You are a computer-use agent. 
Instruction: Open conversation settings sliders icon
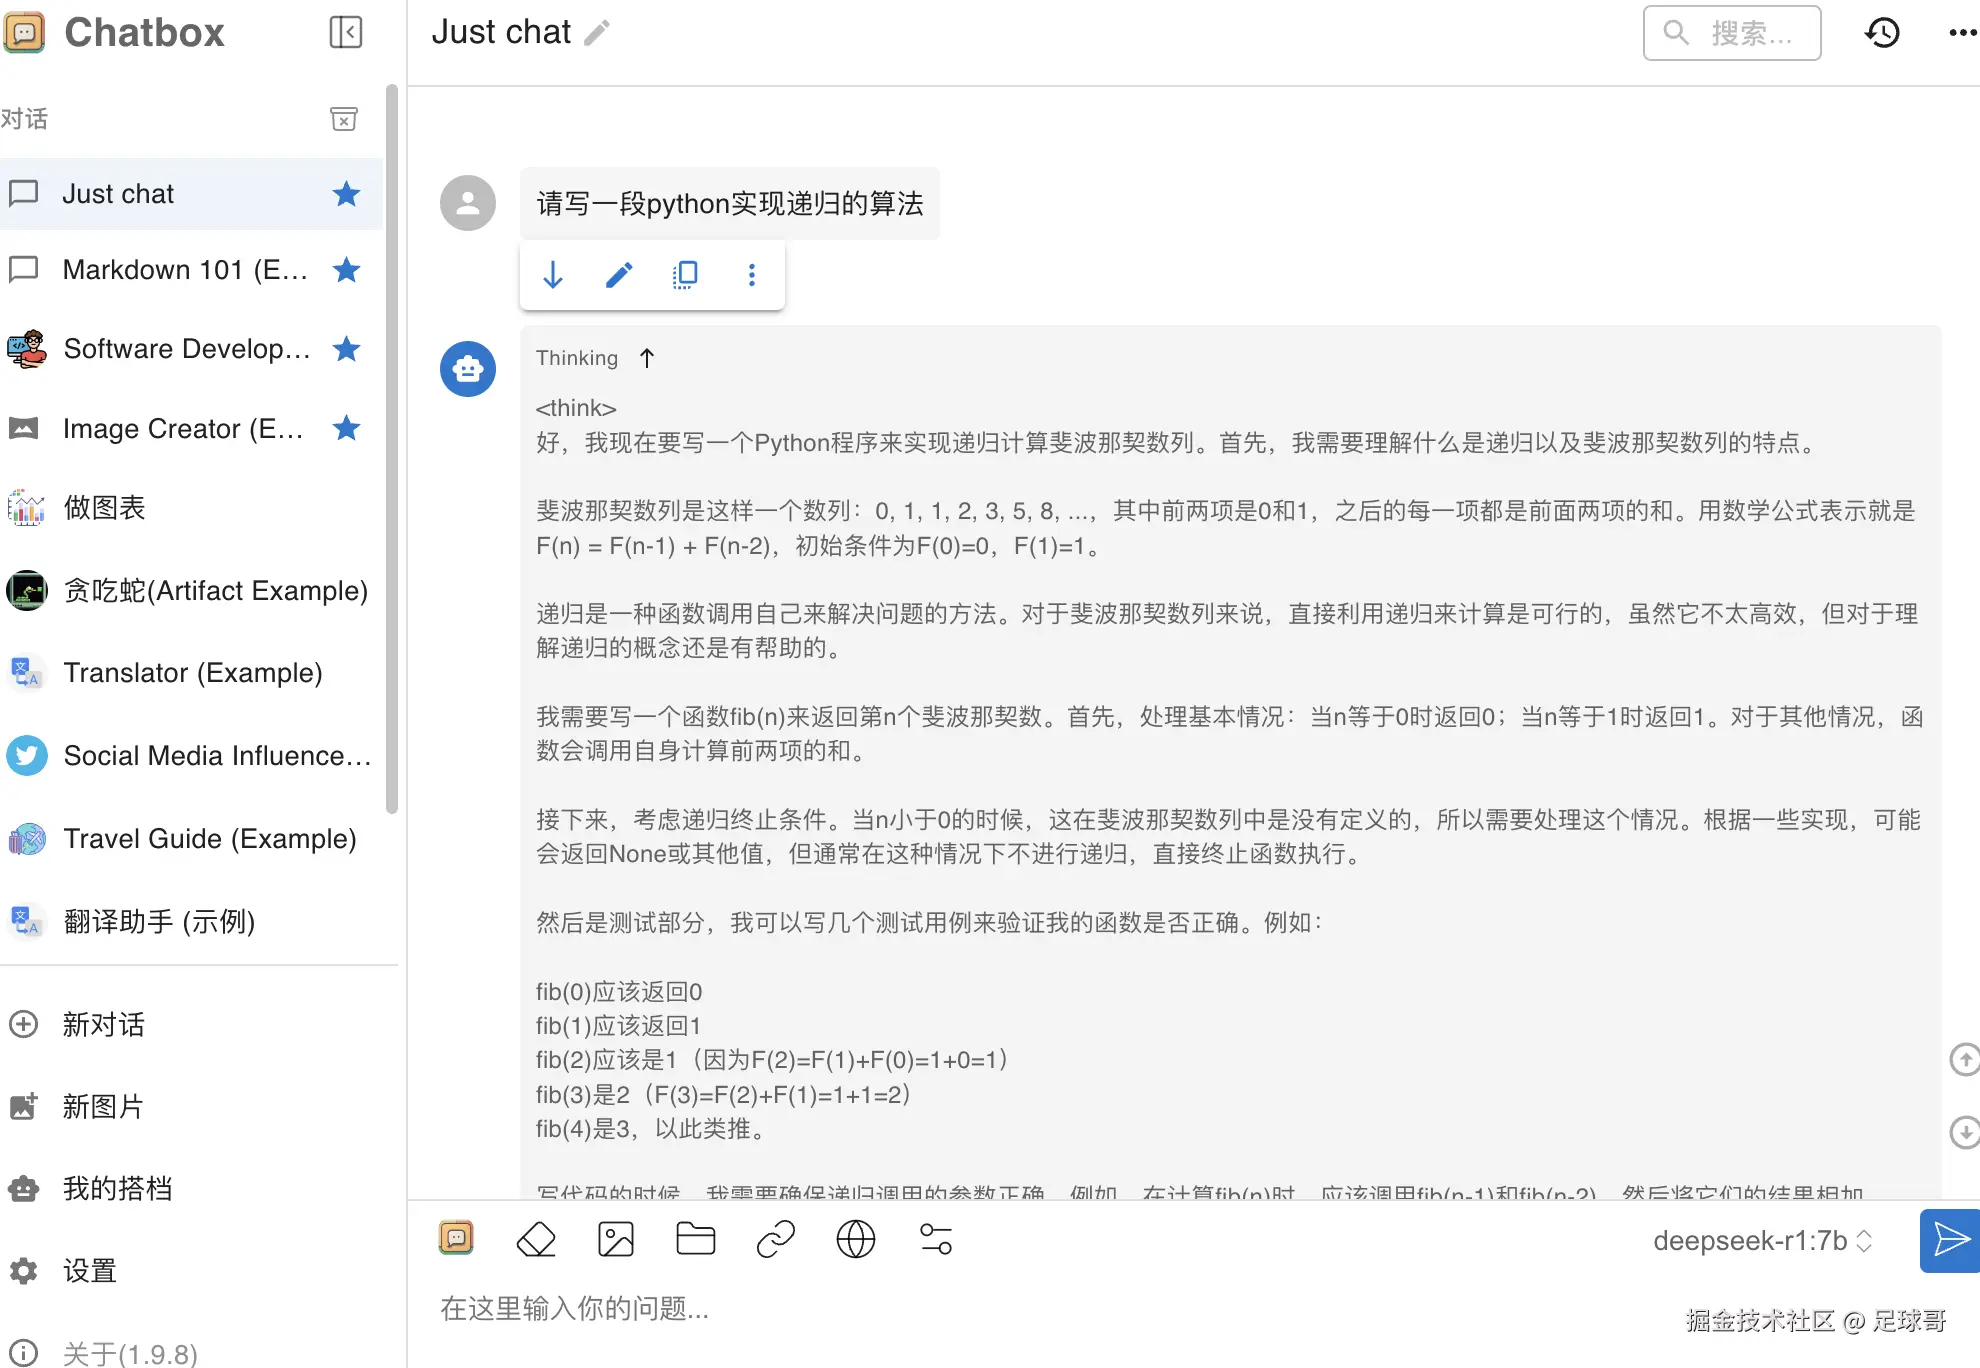point(935,1240)
